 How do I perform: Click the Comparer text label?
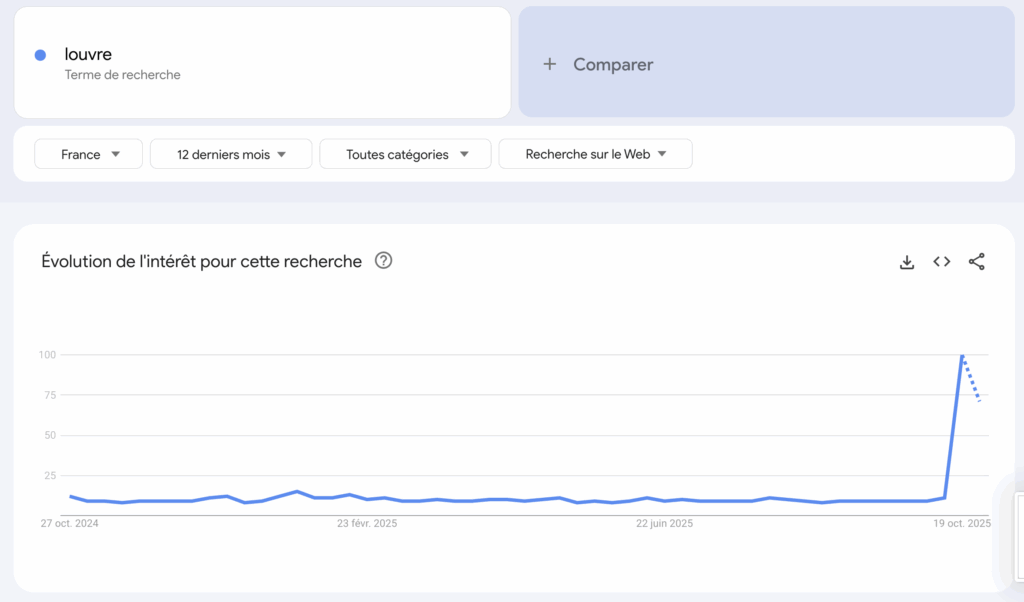click(613, 64)
